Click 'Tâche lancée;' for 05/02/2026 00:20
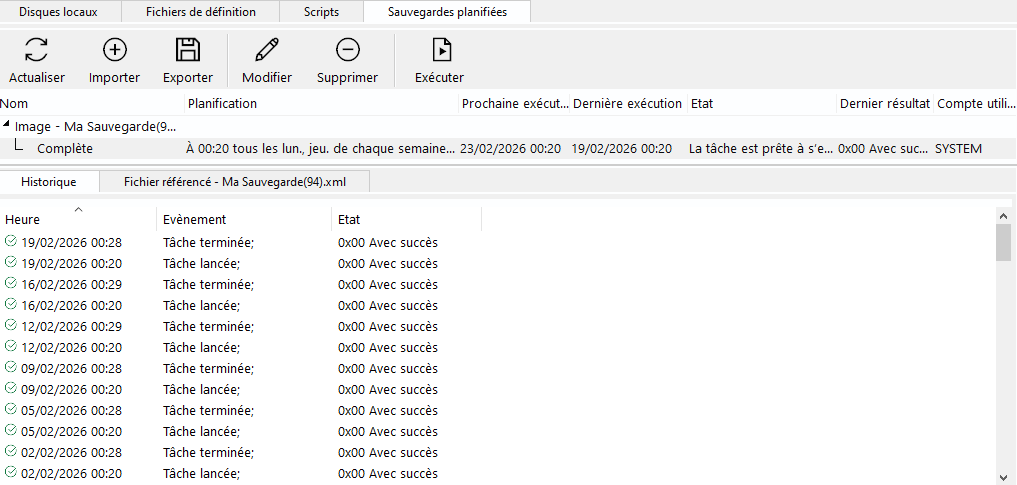1017x485 pixels. (202, 431)
